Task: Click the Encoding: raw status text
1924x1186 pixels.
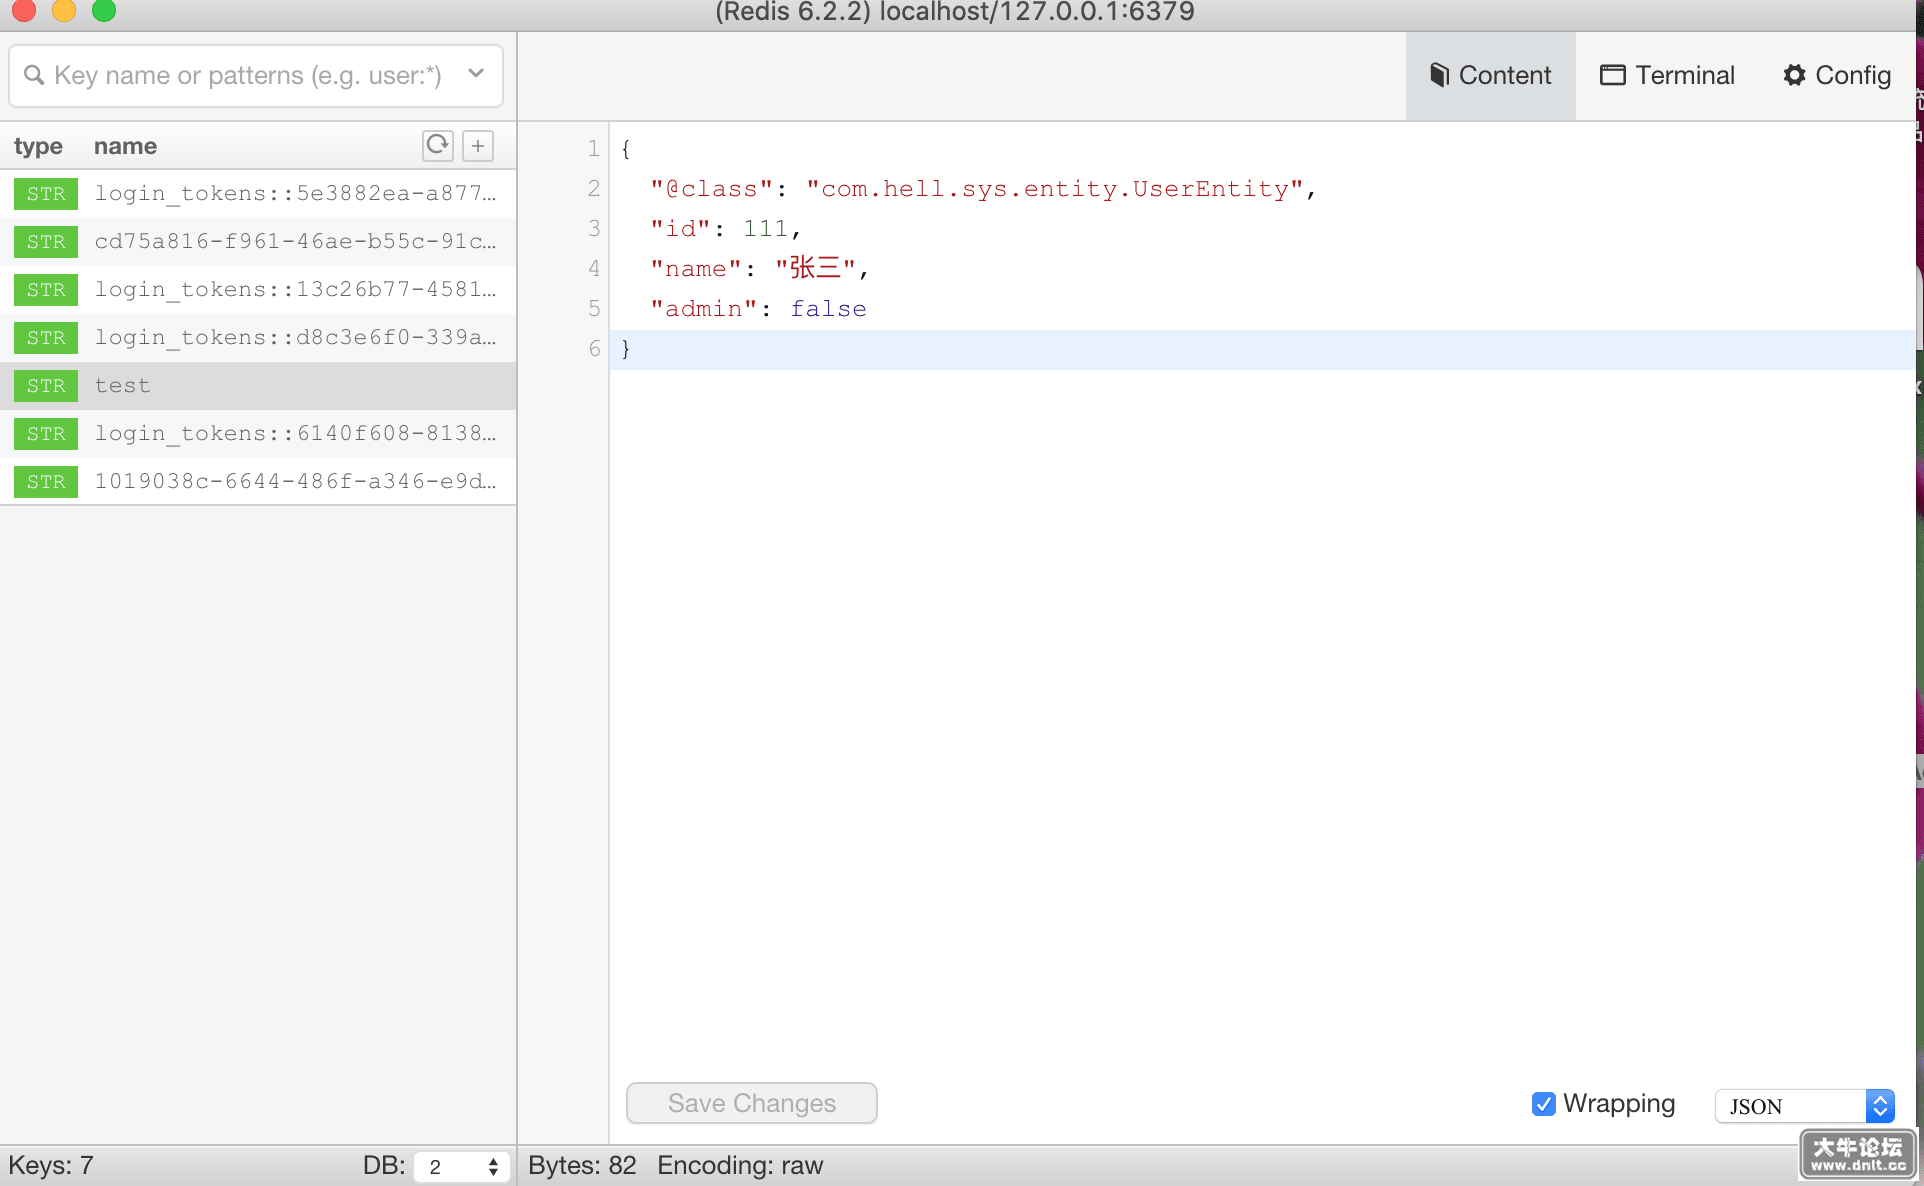Action: (x=740, y=1166)
